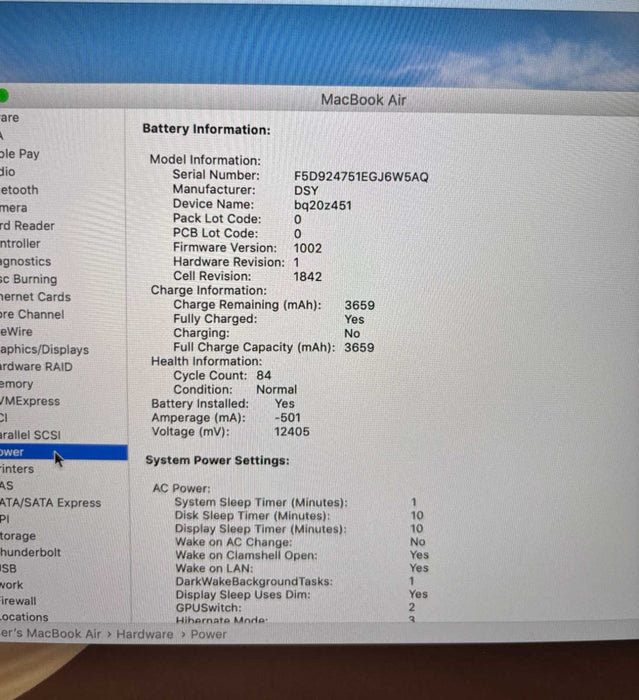Screen dimensions: 639x700
Task: Select the Power item in the sidebar
Action: (x=63, y=452)
